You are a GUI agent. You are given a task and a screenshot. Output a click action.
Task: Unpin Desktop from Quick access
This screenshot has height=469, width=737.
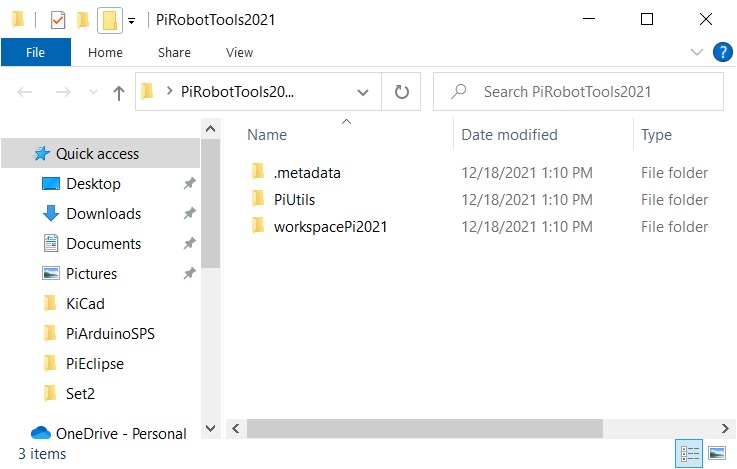click(189, 183)
